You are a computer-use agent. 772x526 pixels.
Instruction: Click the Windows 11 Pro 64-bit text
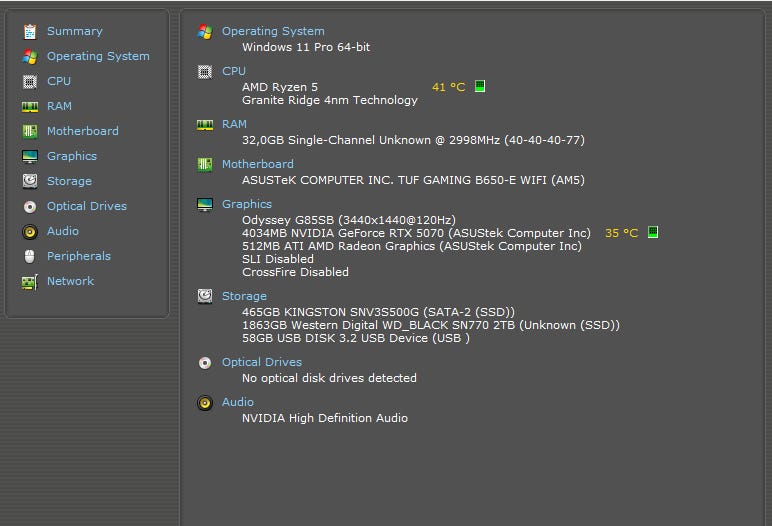click(x=306, y=47)
